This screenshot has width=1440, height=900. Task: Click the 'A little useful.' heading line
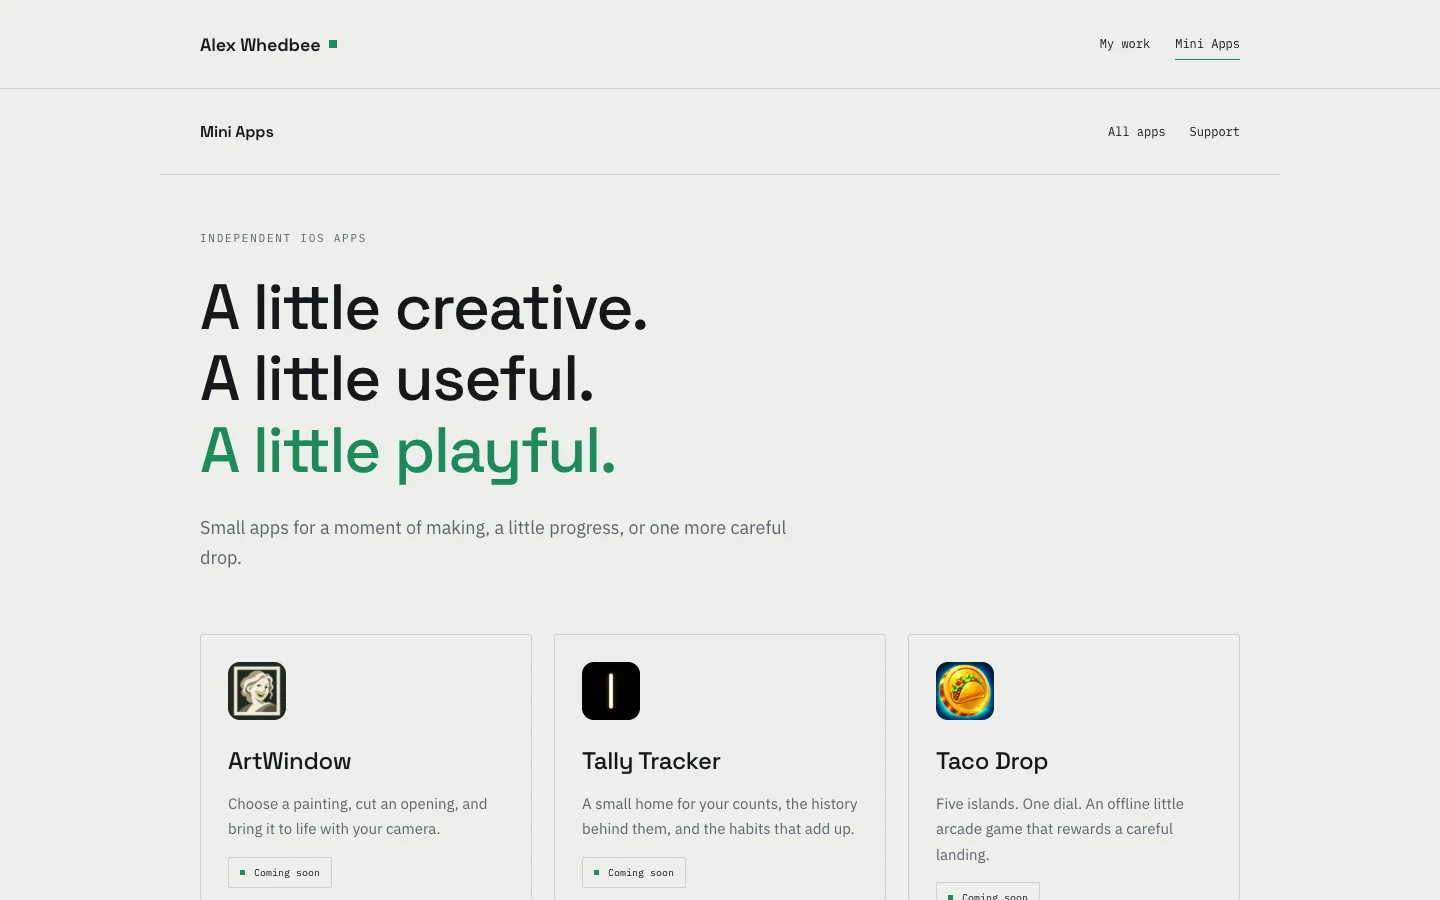(397, 379)
